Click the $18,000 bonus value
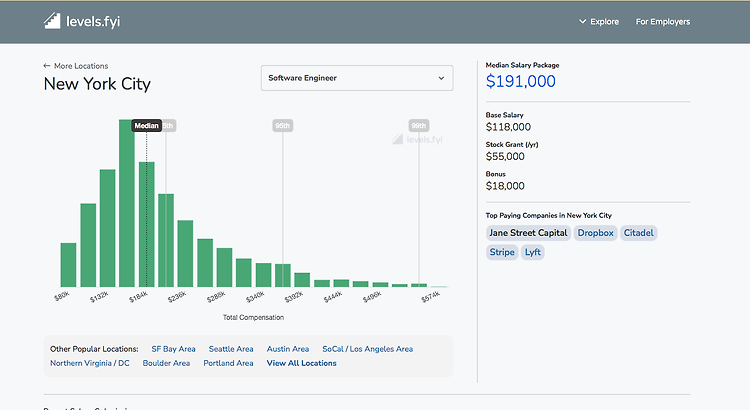 coord(505,186)
